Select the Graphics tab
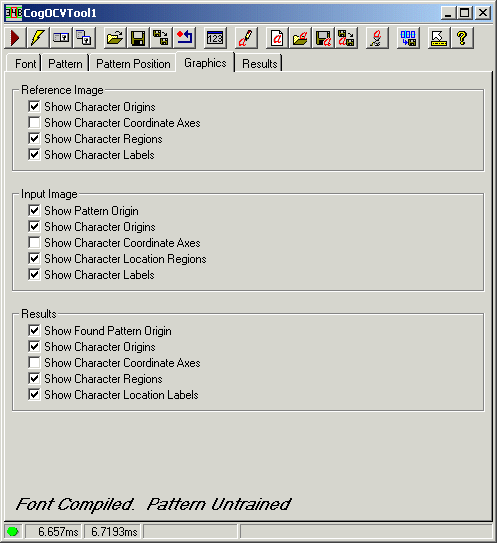The width and height of the screenshot is (497, 543). click(205, 63)
